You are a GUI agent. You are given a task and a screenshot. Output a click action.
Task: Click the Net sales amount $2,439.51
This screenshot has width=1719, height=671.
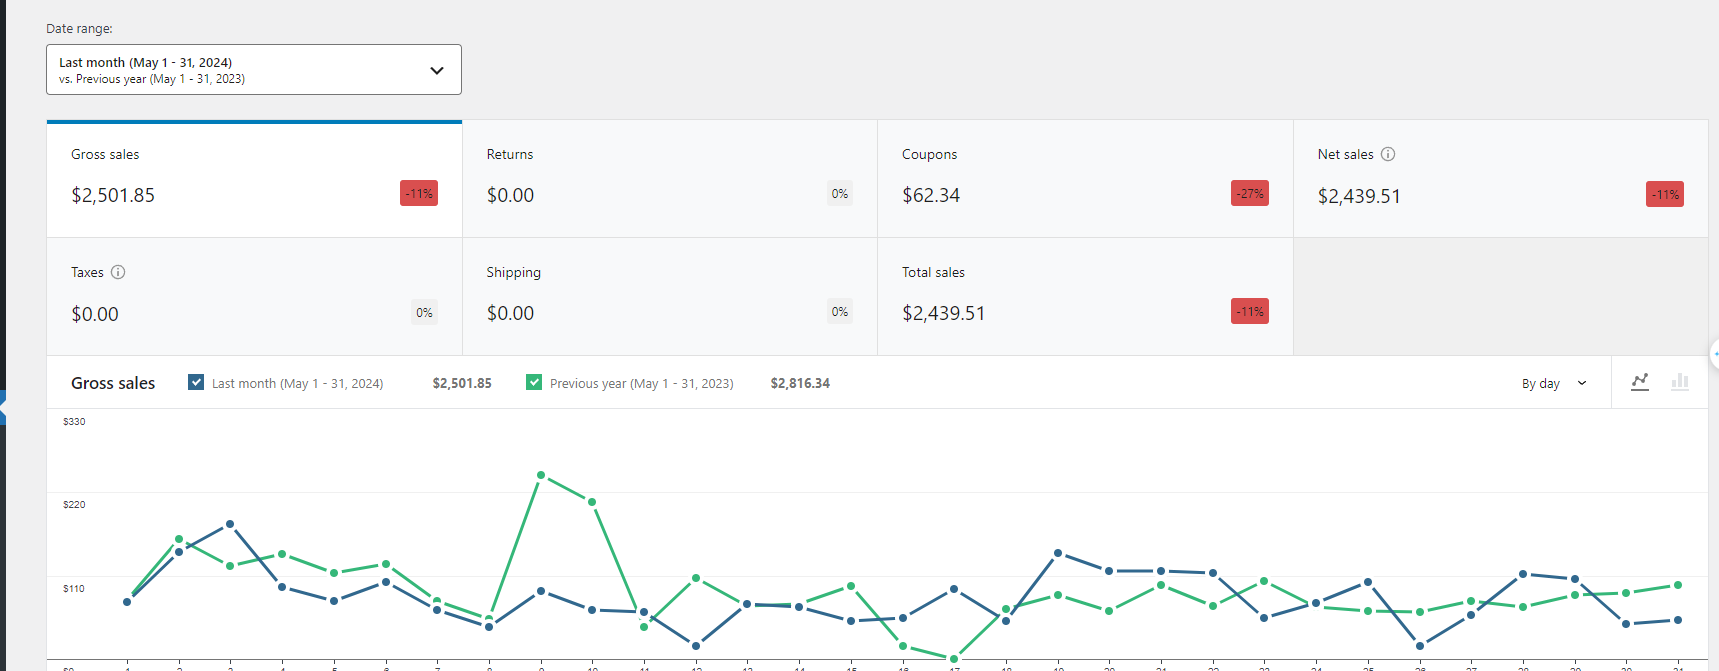1358,196
